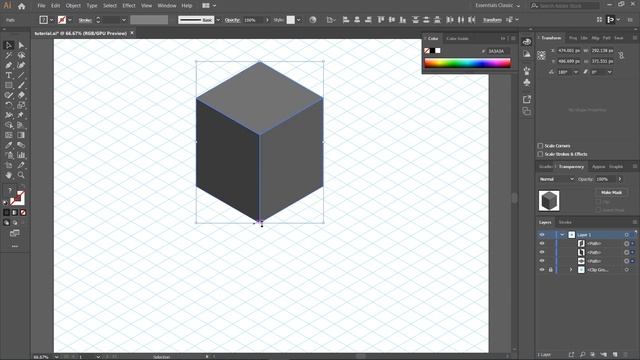The height and width of the screenshot is (360, 640).
Task: Click the Transform link in control bar
Action: pyautogui.click(x=492, y=20)
